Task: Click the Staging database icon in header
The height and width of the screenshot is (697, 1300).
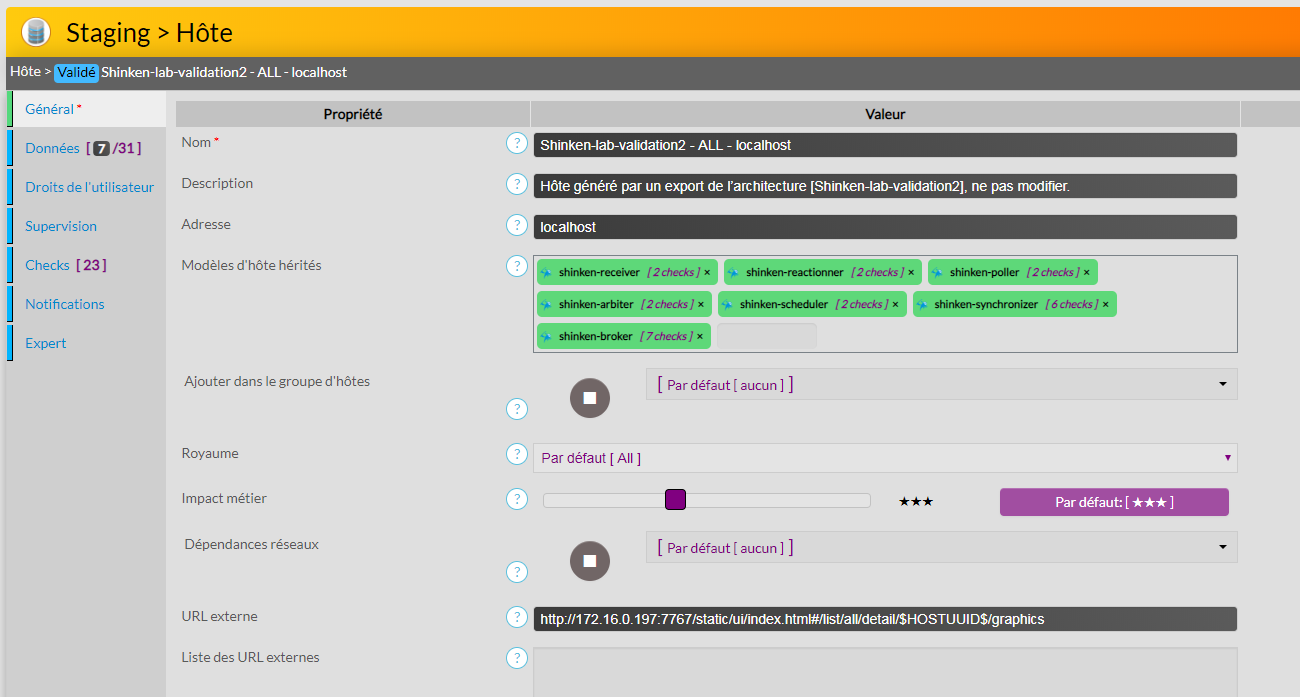Action: [36, 32]
